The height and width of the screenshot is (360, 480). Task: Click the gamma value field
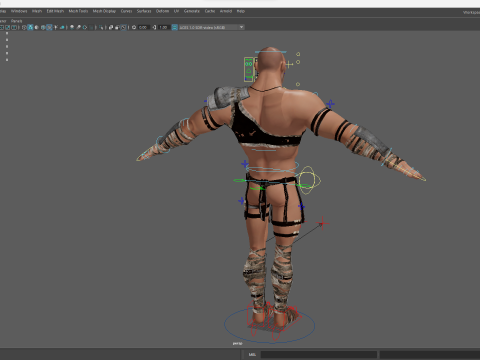[x=164, y=27]
